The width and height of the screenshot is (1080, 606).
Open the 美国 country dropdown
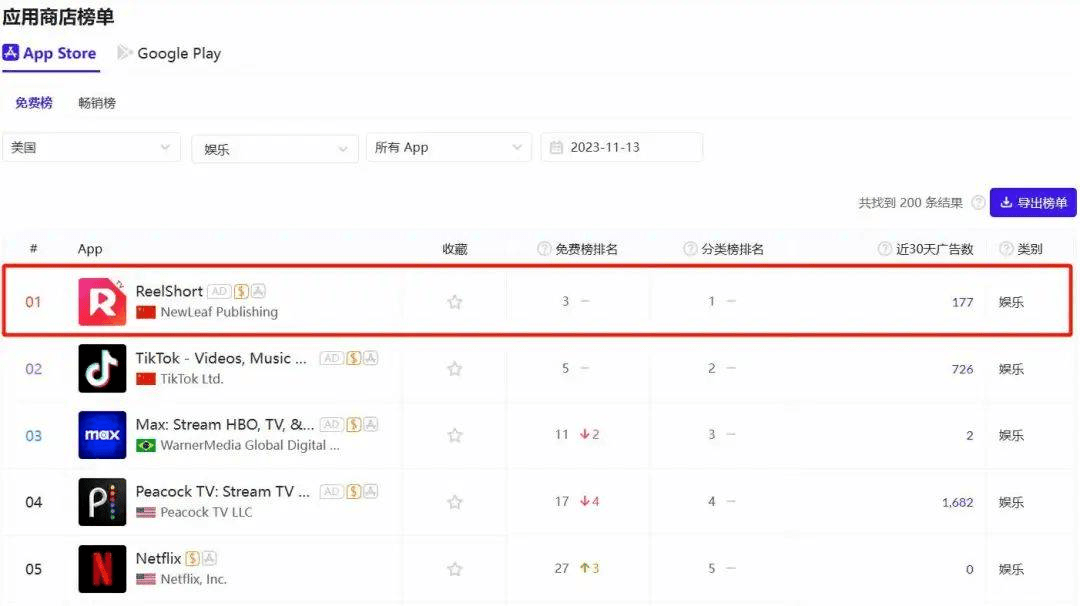pos(92,147)
